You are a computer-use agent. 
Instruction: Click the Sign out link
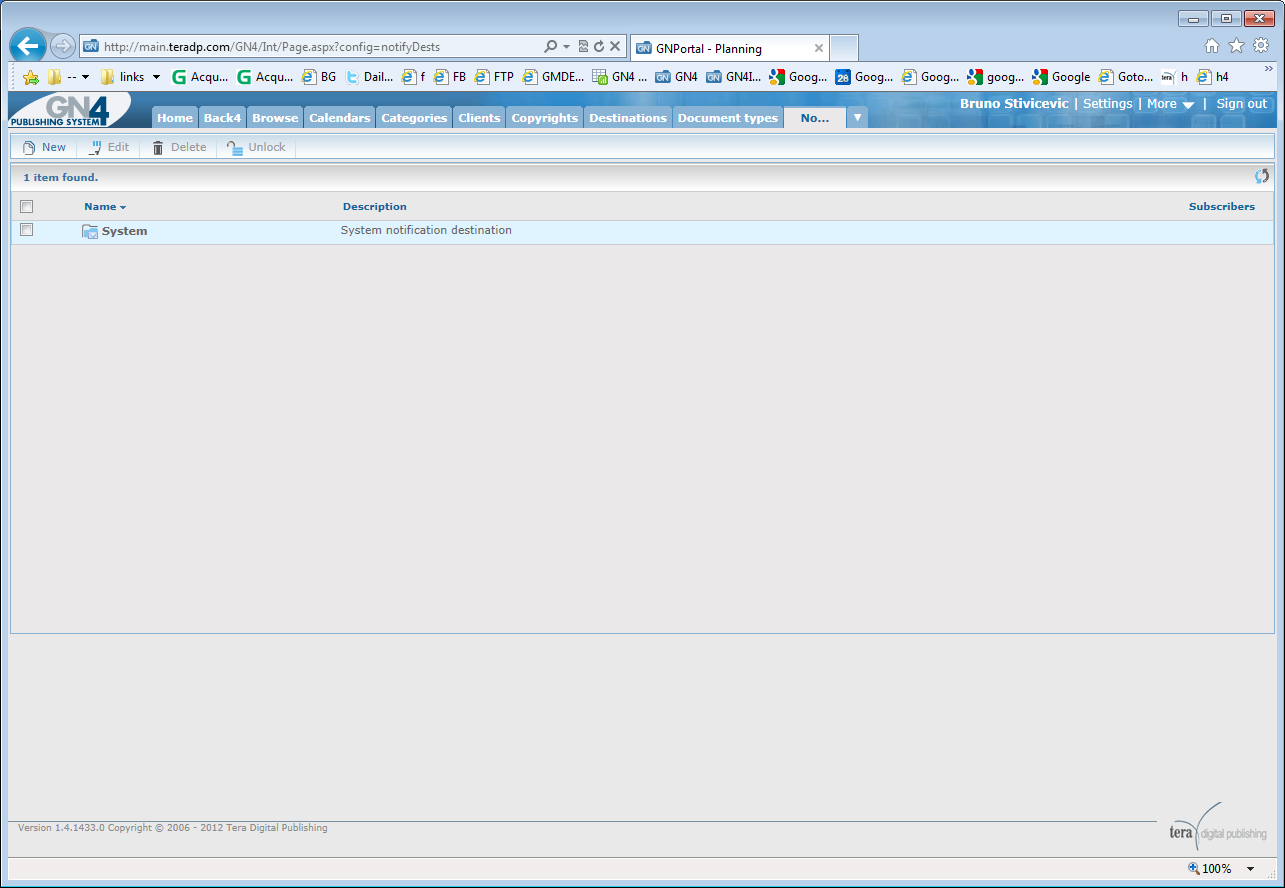coord(1241,104)
